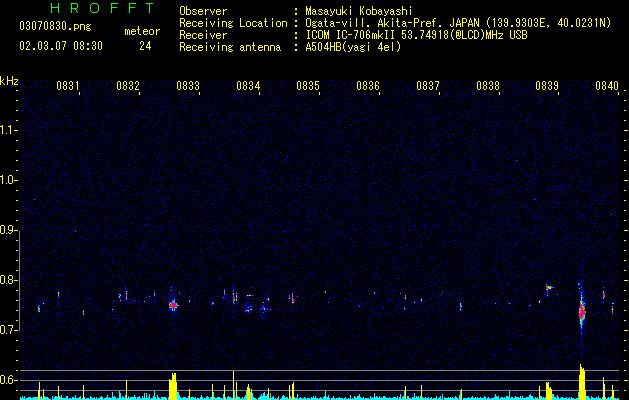This screenshot has width=629, height=400.
Task: Click the 0.9 kHz axis label
Action: (x=8, y=230)
